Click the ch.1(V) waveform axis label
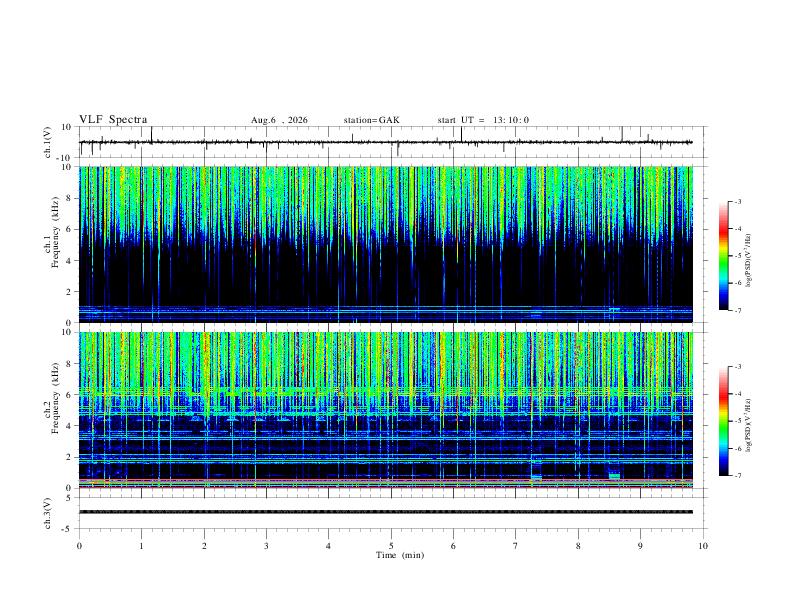 [x=48, y=142]
